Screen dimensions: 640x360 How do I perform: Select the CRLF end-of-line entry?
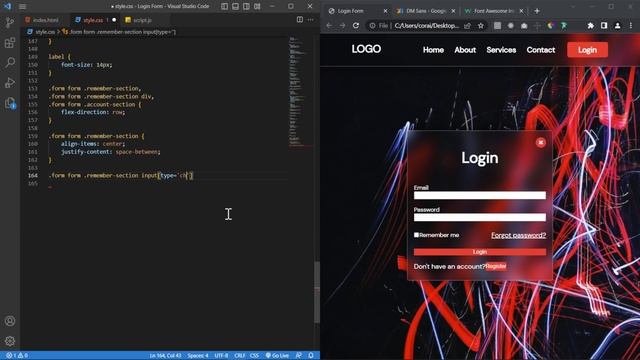tap(240, 356)
